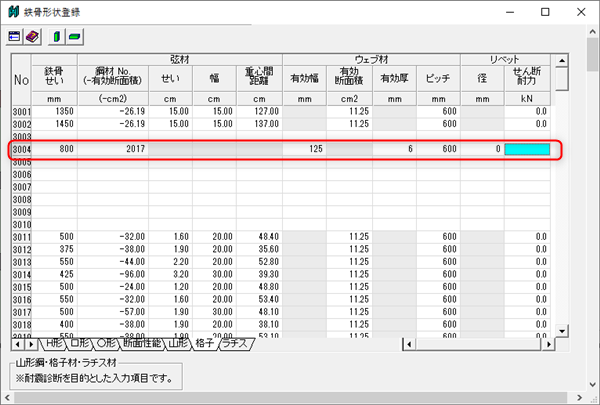Open the purple help book icon
Image resolution: width=600 pixels, height=405 pixels.
click(x=33, y=36)
